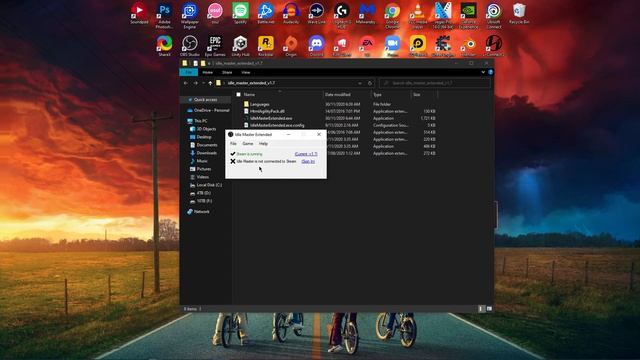Open the Vegas Pro desktop shortcut
This screenshot has height=360, width=640.
pyautogui.click(x=443, y=16)
